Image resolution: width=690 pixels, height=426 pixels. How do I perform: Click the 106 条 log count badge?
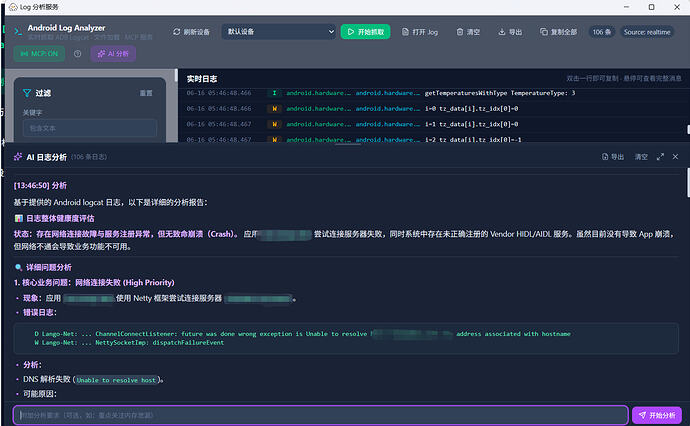[602, 32]
